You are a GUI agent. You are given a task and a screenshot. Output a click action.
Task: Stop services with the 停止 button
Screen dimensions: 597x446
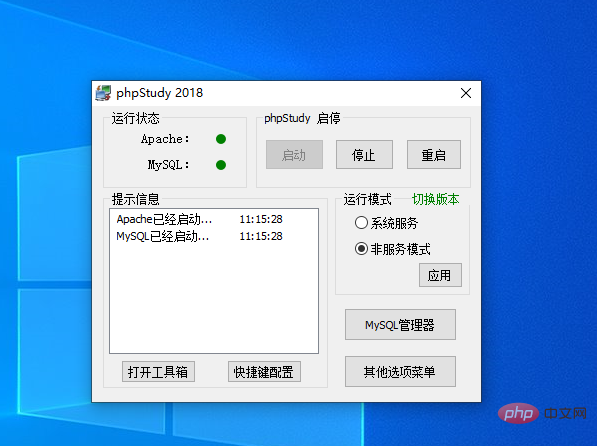click(x=364, y=155)
